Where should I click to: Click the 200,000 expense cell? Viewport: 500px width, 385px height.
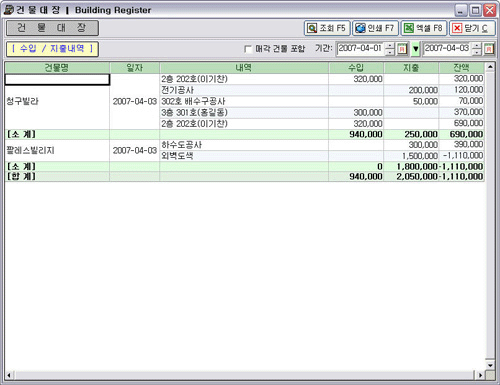pos(411,90)
